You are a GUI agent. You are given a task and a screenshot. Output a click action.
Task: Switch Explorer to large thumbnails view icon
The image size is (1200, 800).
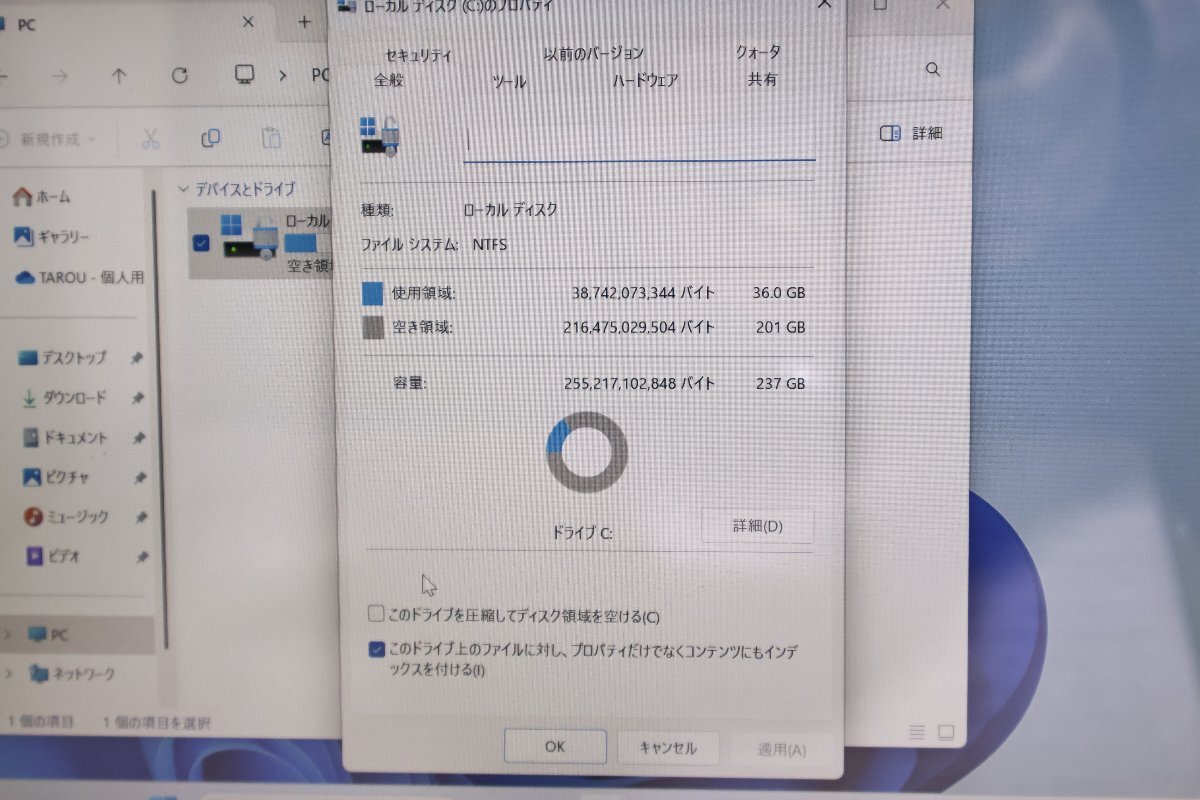946,733
